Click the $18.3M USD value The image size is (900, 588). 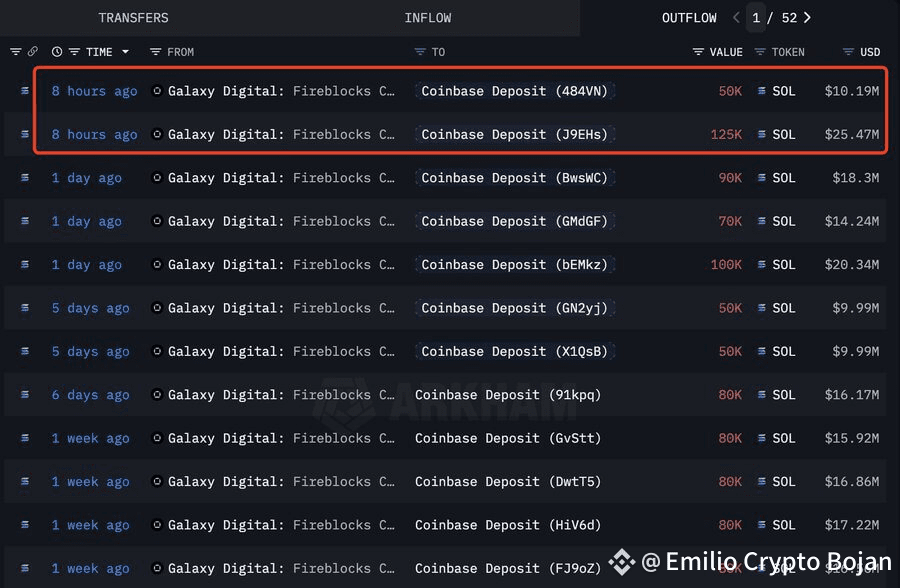coord(855,178)
